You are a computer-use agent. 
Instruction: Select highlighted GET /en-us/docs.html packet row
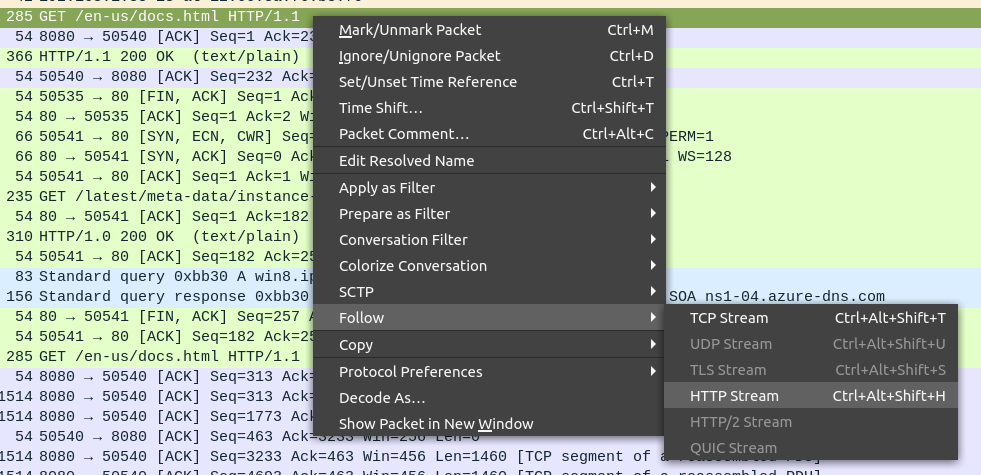(x=150, y=18)
